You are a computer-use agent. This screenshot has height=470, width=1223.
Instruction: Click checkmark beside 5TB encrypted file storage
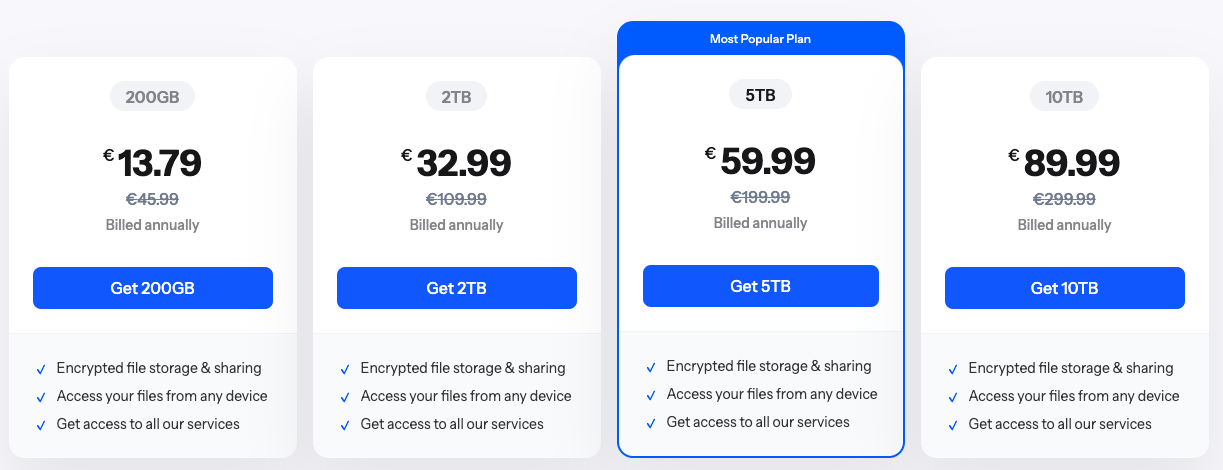[650, 367]
